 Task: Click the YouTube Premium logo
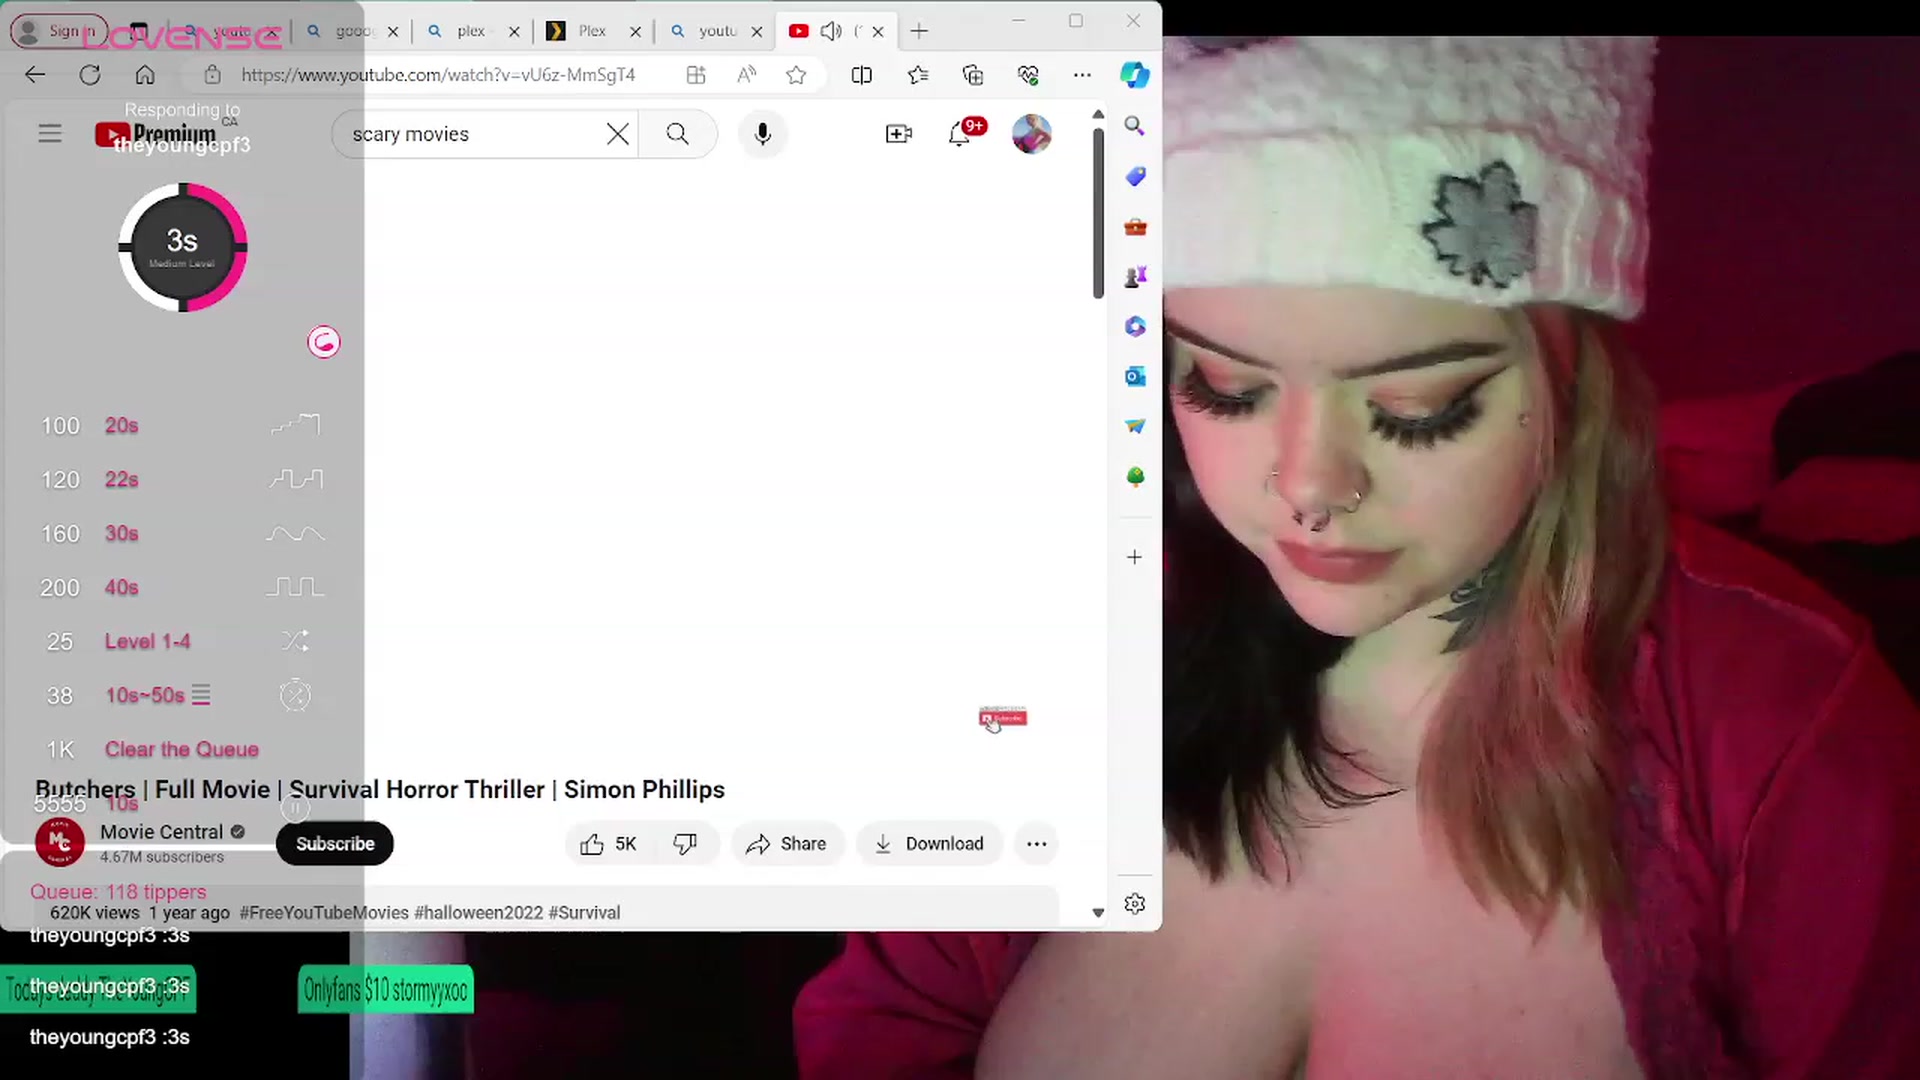pos(156,134)
